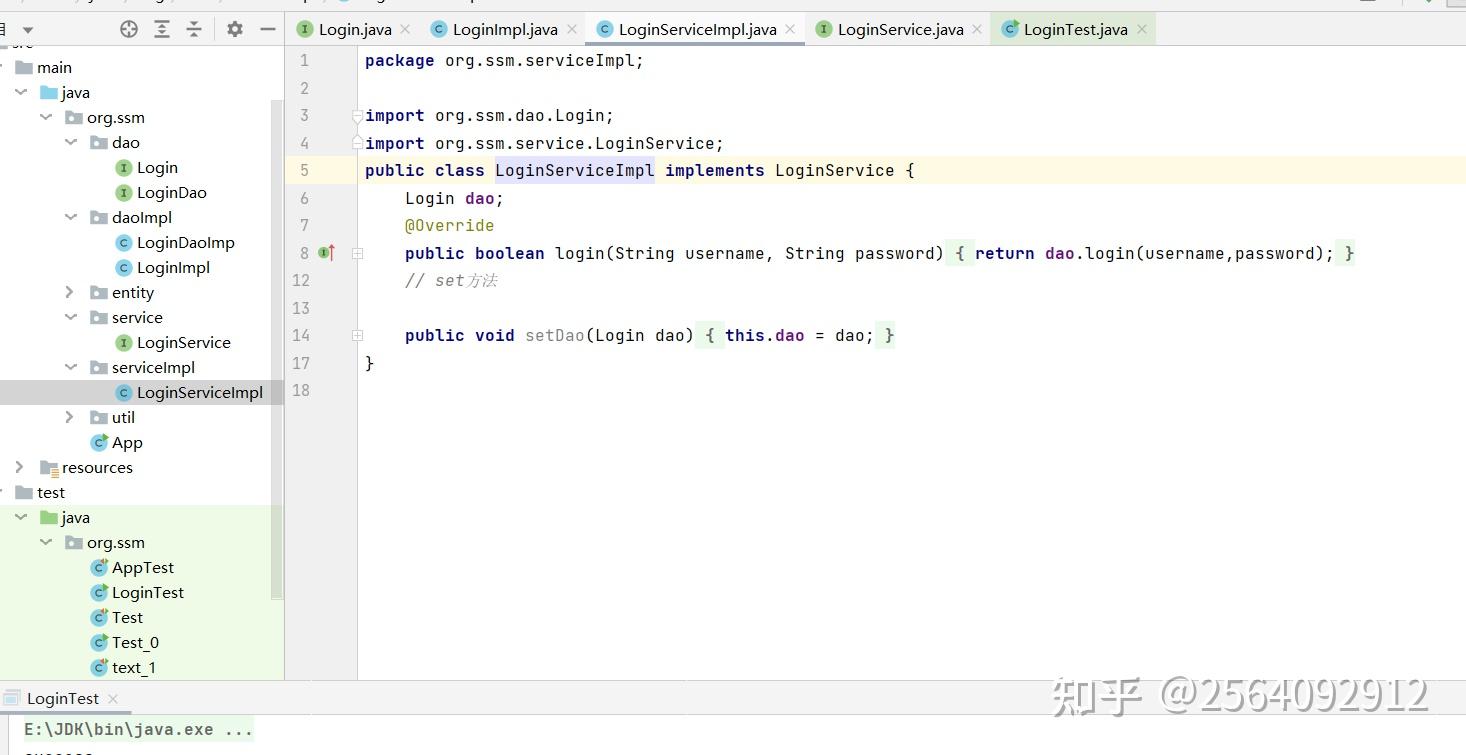This screenshot has width=1466, height=755.
Task: Click the E:\JDK\bin\java.exe command line in the console
Action: click(138, 730)
